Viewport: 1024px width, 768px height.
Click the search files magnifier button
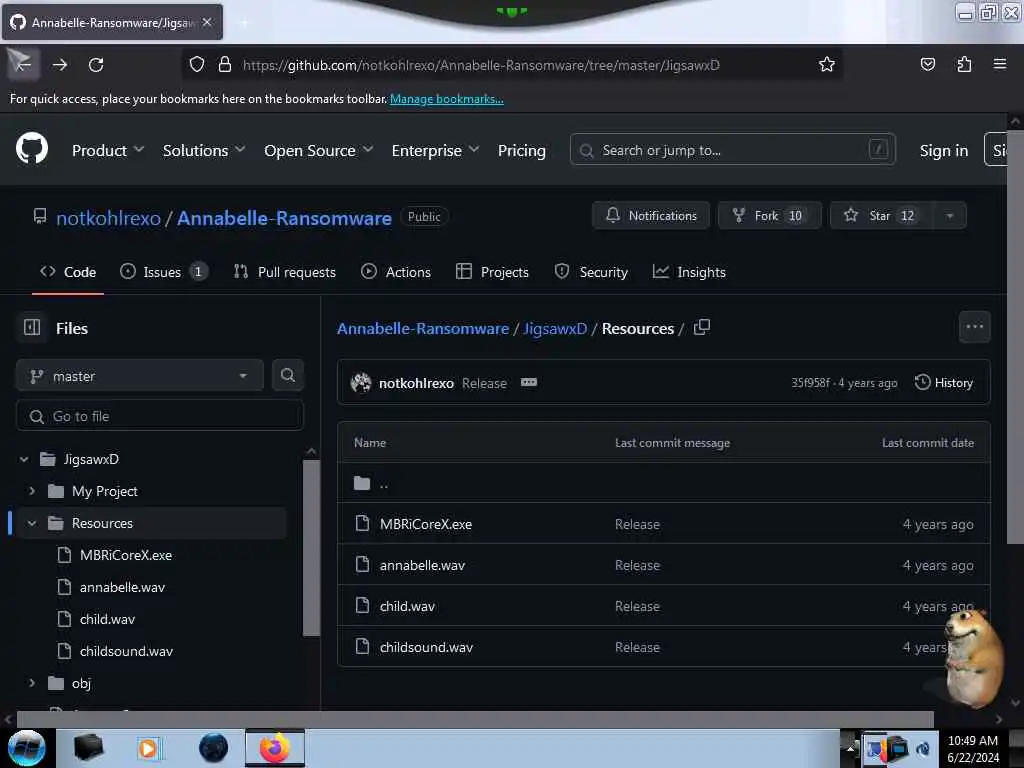point(287,375)
